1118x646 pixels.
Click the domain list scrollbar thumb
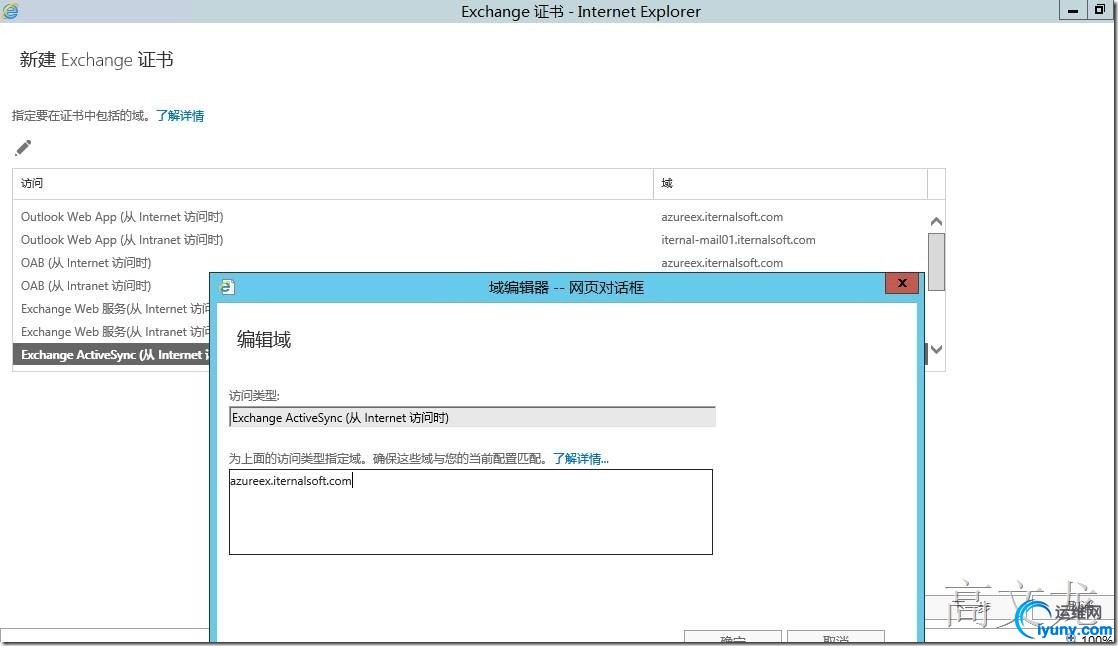[x=936, y=262]
